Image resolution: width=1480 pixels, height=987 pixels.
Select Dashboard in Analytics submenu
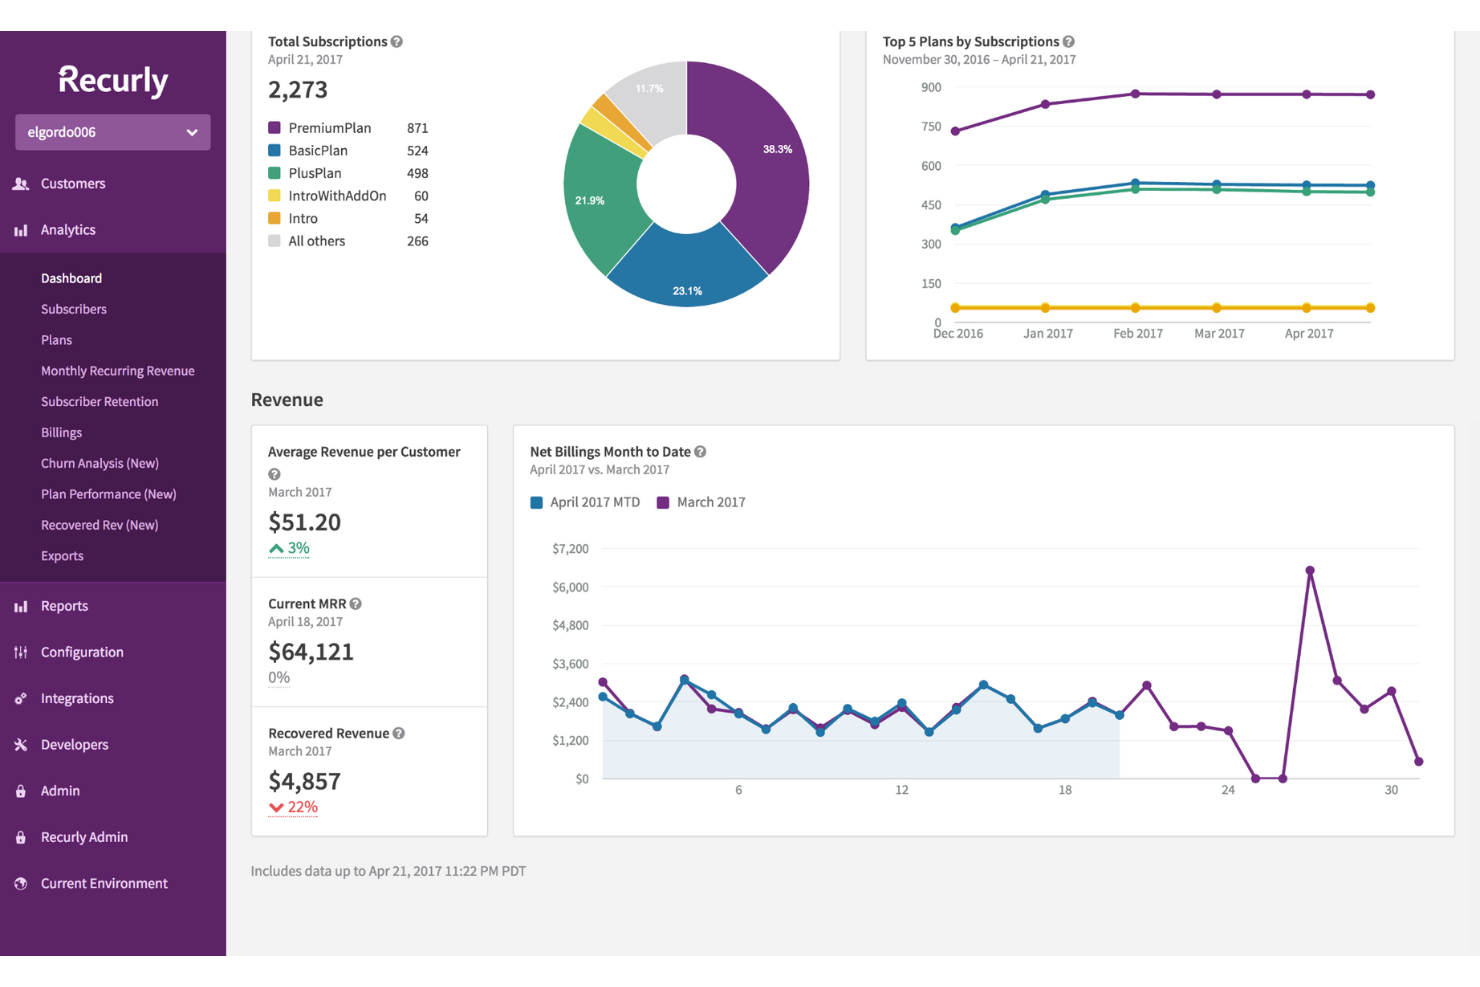point(71,278)
